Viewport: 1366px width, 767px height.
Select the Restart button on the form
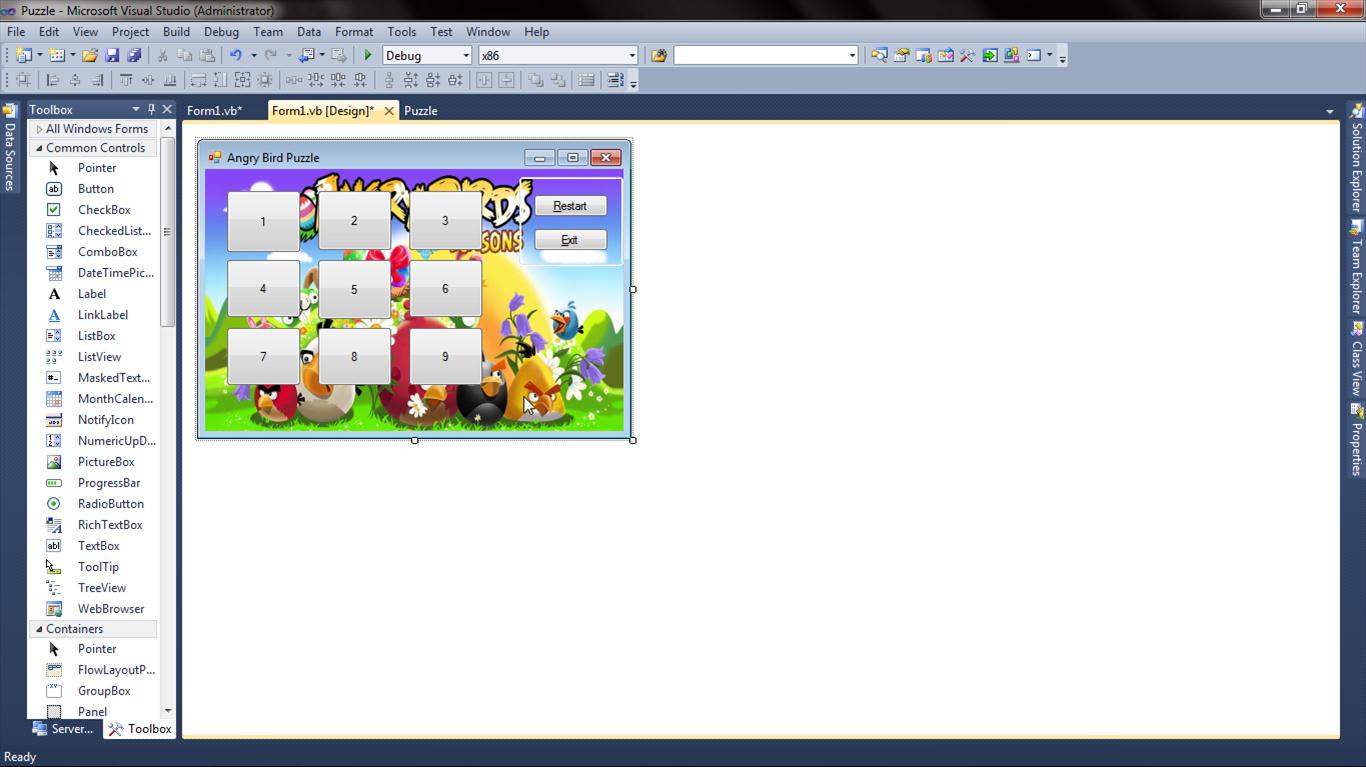[x=569, y=205]
